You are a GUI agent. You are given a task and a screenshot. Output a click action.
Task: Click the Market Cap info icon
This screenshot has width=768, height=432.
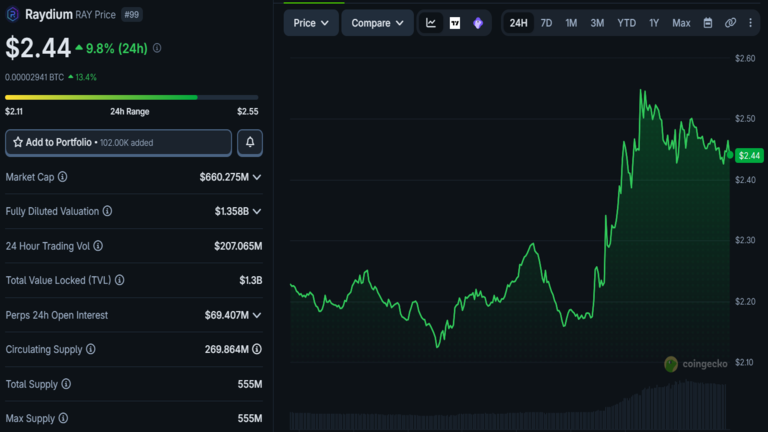[x=63, y=177]
